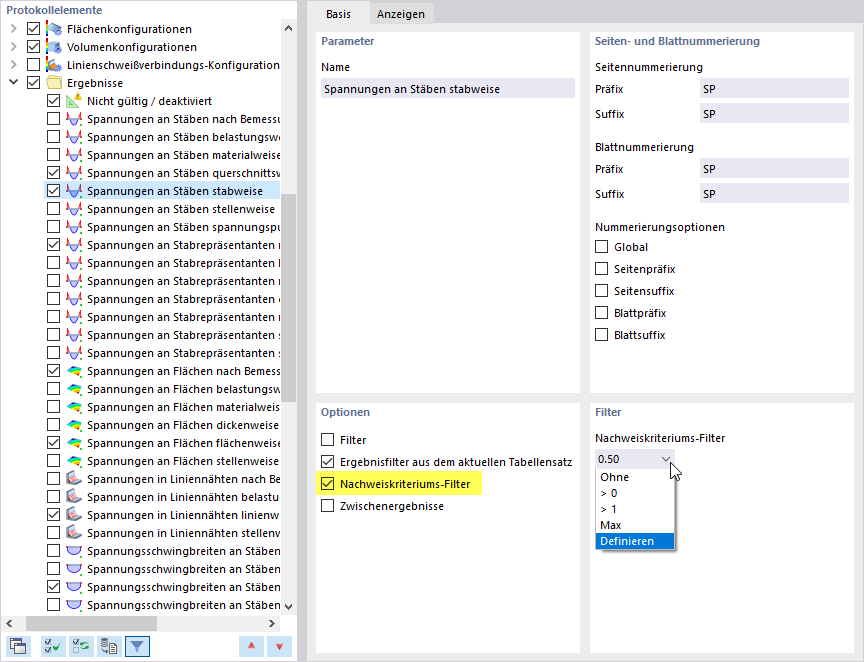Viewport: 864px width, 662px height.
Task: Click the Volumenkonfigurationen row icon
Action: click(x=54, y=47)
